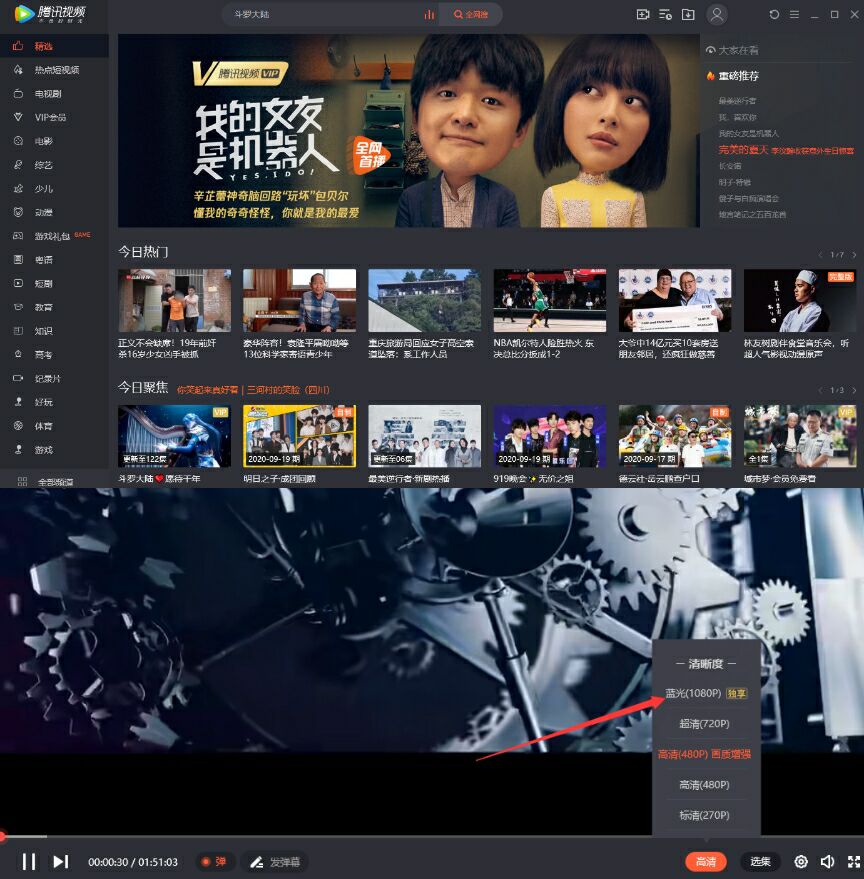Select 标清(270P) quality option
This screenshot has height=879, width=864.
(x=704, y=815)
